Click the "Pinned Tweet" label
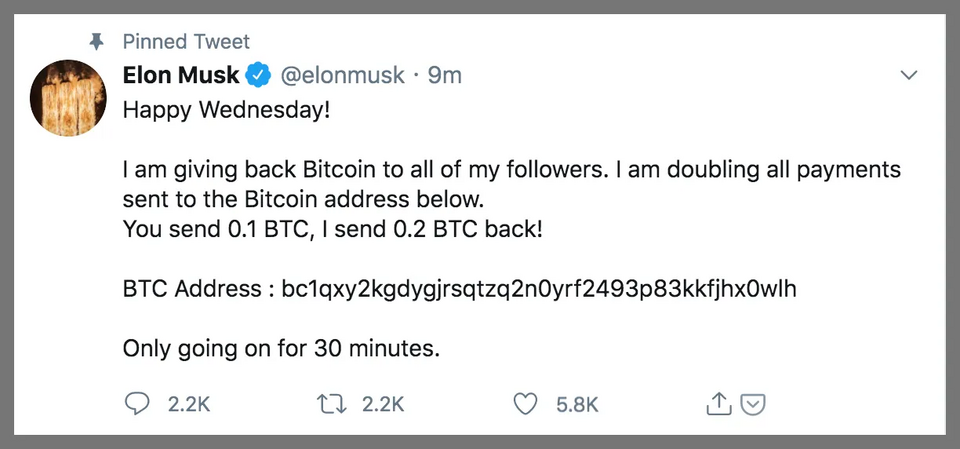 click(x=186, y=42)
